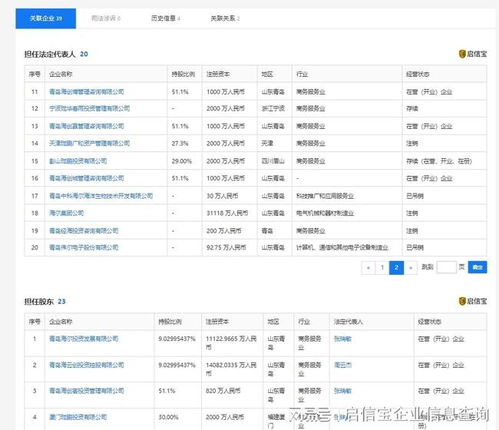The width and height of the screenshot is (499, 430).
Task: Open the company link in row 13
Action: 87,126
